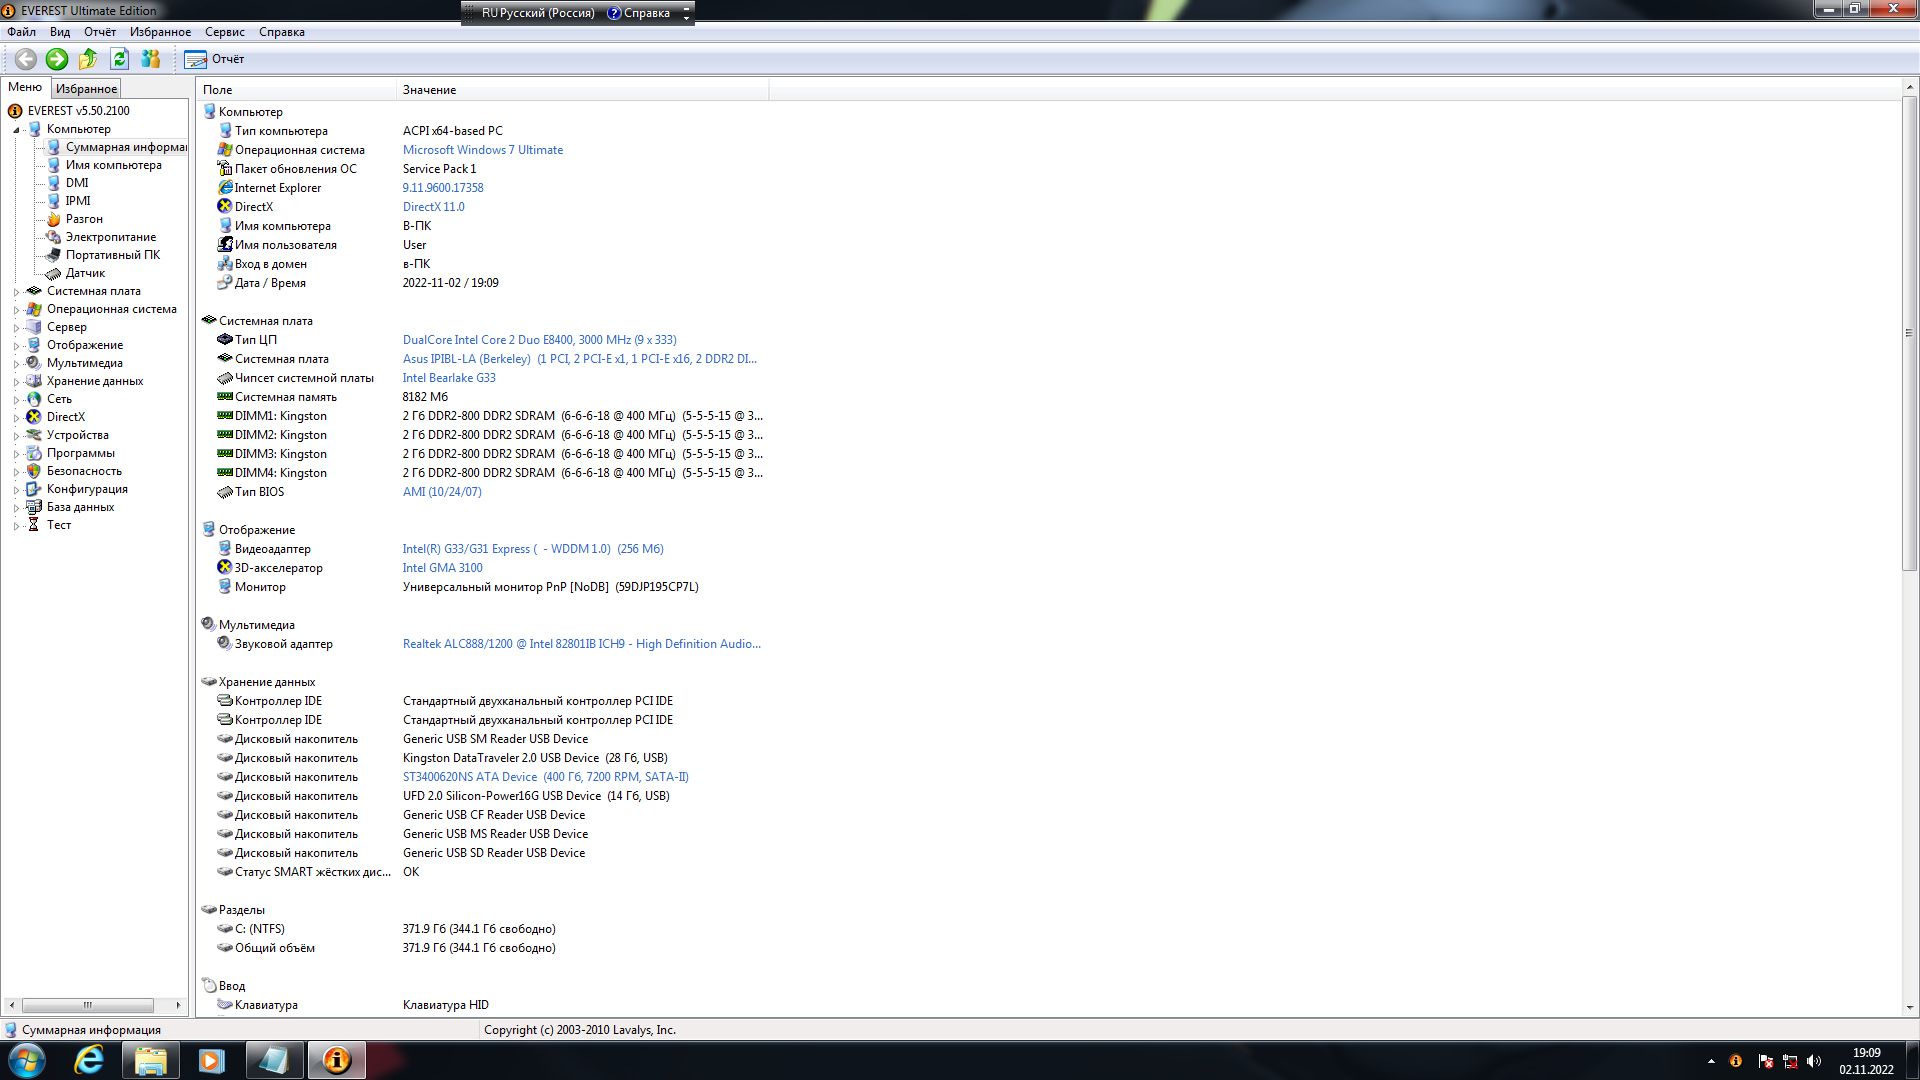Click the Тест hourglass icon in the tree
This screenshot has height=1080, width=1920.
click(x=34, y=525)
